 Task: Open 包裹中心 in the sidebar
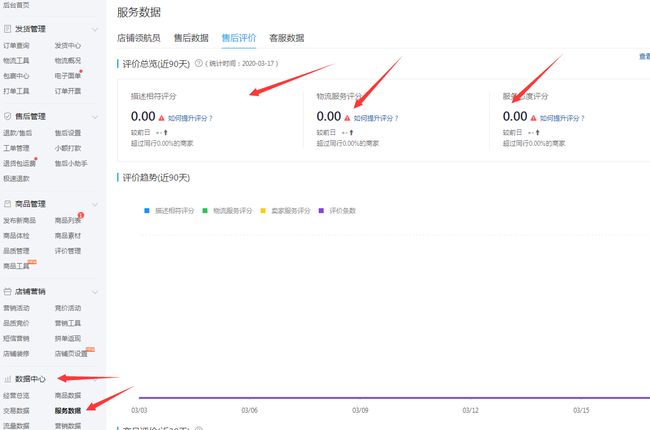pyautogui.click(x=16, y=76)
